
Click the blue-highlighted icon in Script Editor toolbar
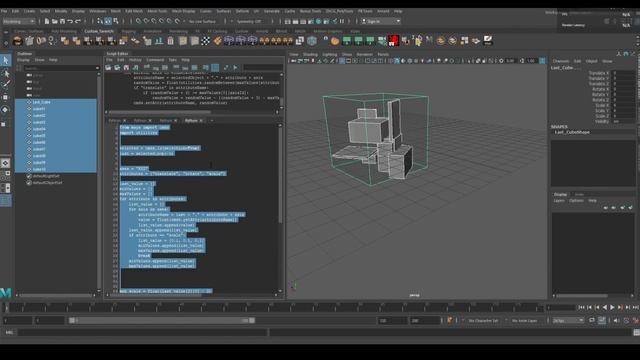(215, 68)
